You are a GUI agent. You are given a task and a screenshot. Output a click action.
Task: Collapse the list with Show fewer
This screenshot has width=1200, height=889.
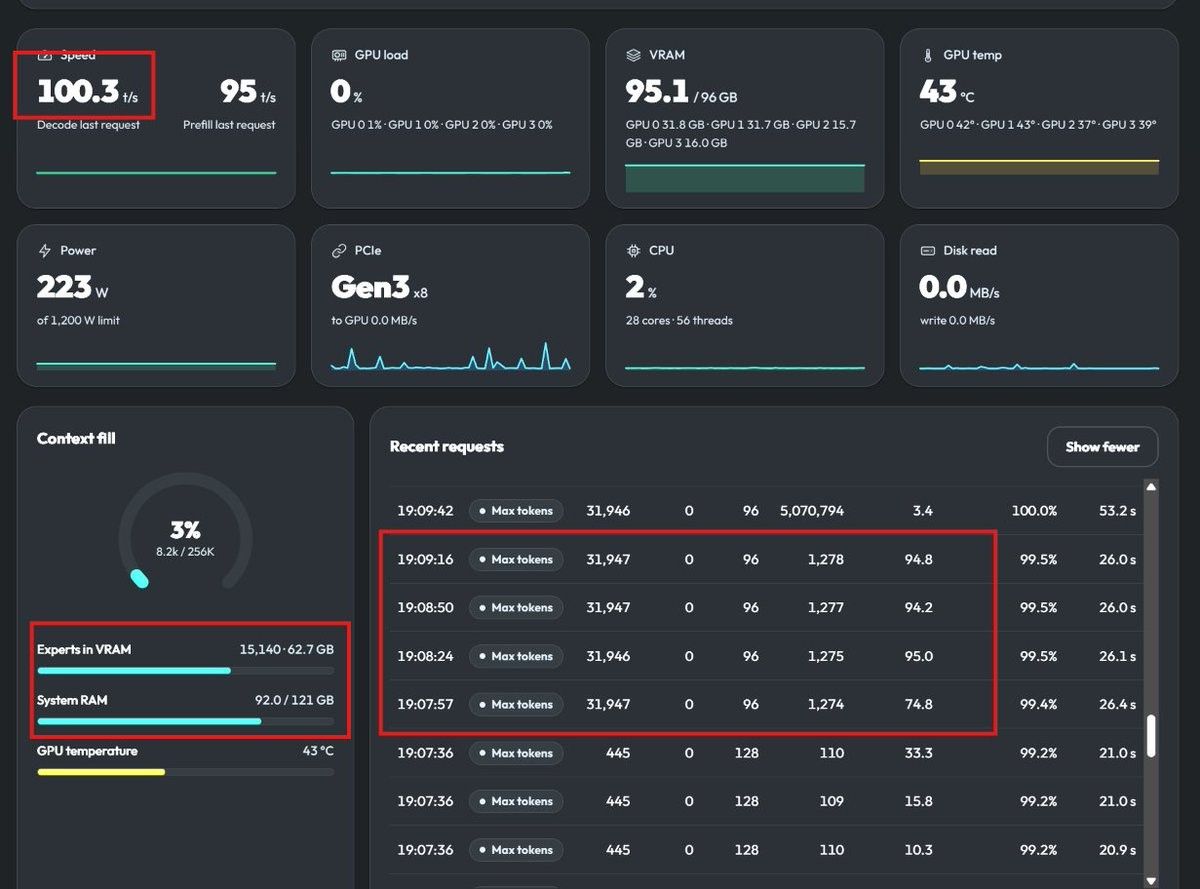[x=1102, y=447]
